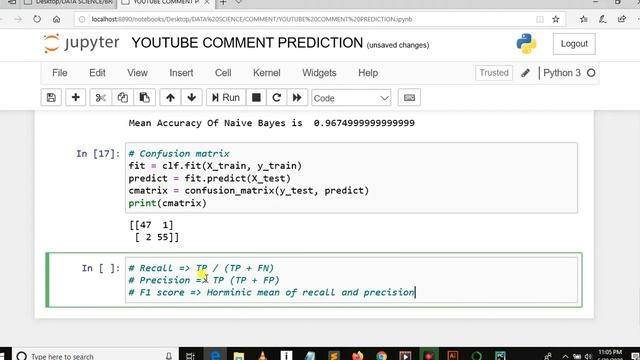Paste cells below icon
This screenshot has height=360, width=640.
point(144,98)
